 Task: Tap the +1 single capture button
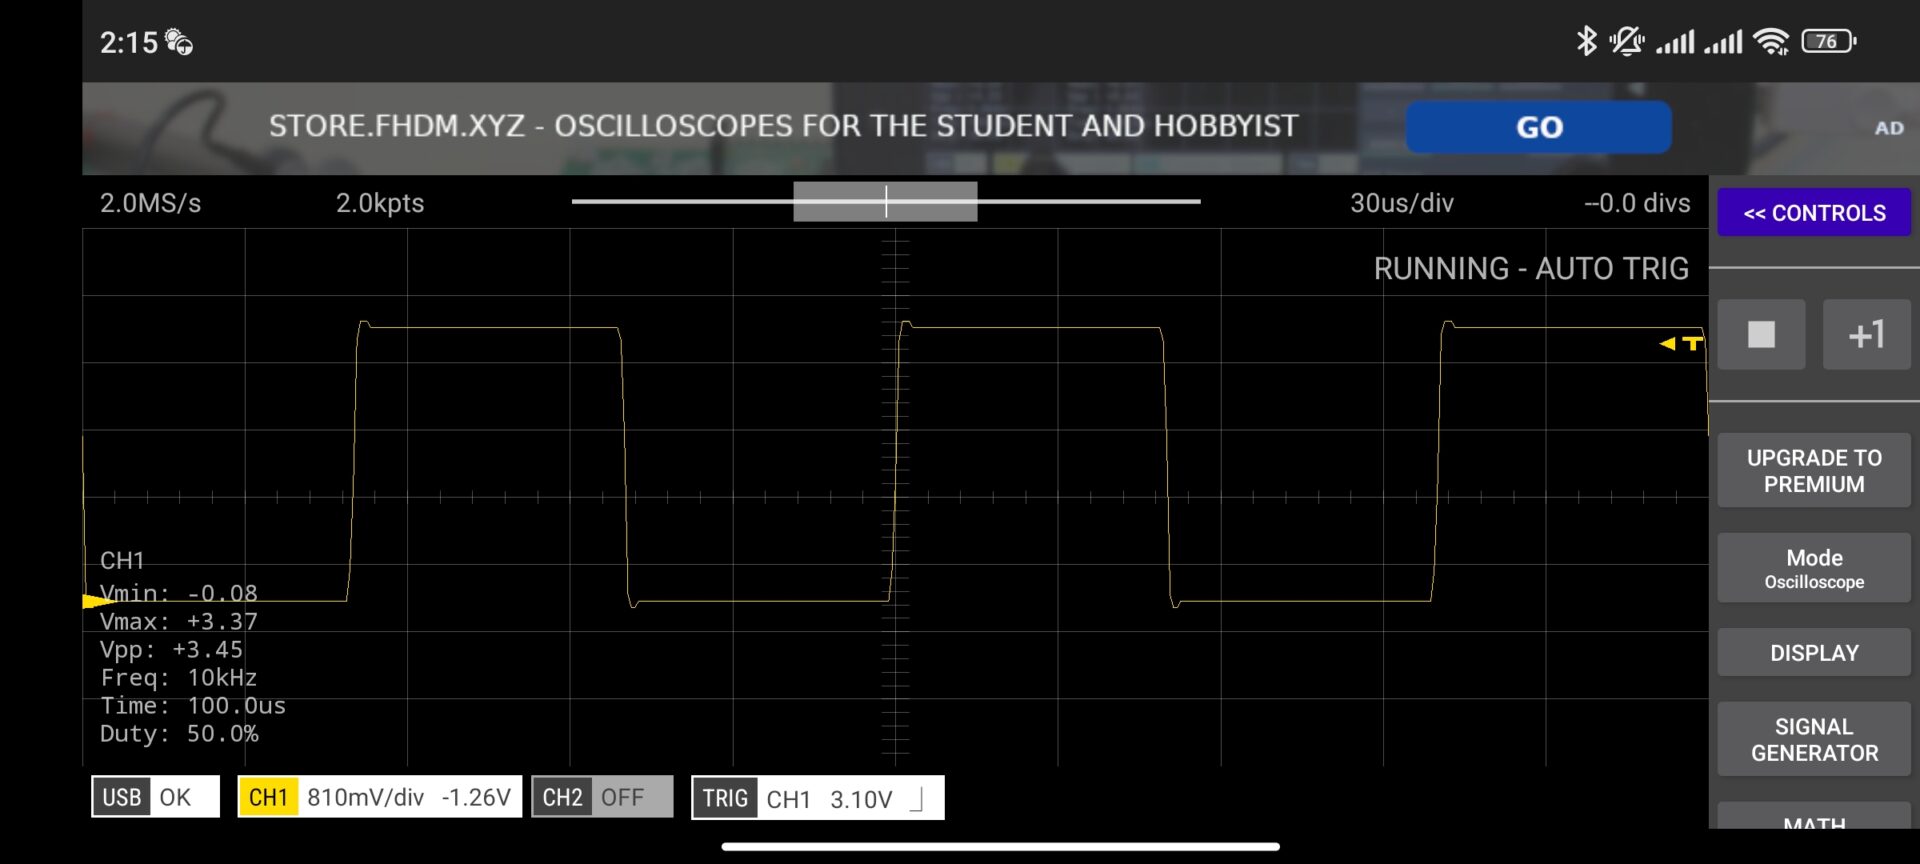(x=1866, y=334)
